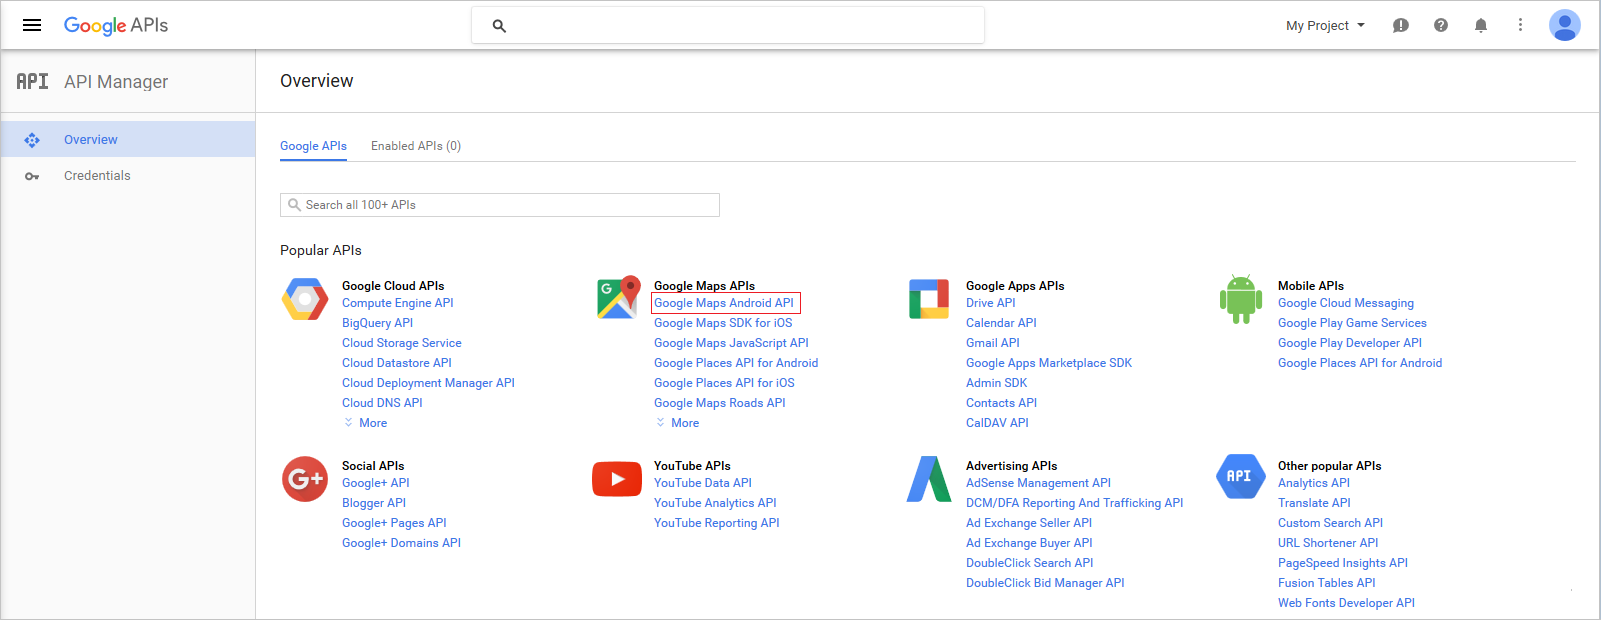Open Blogger API link
The height and width of the screenshot is (620, 1601).
374,503
